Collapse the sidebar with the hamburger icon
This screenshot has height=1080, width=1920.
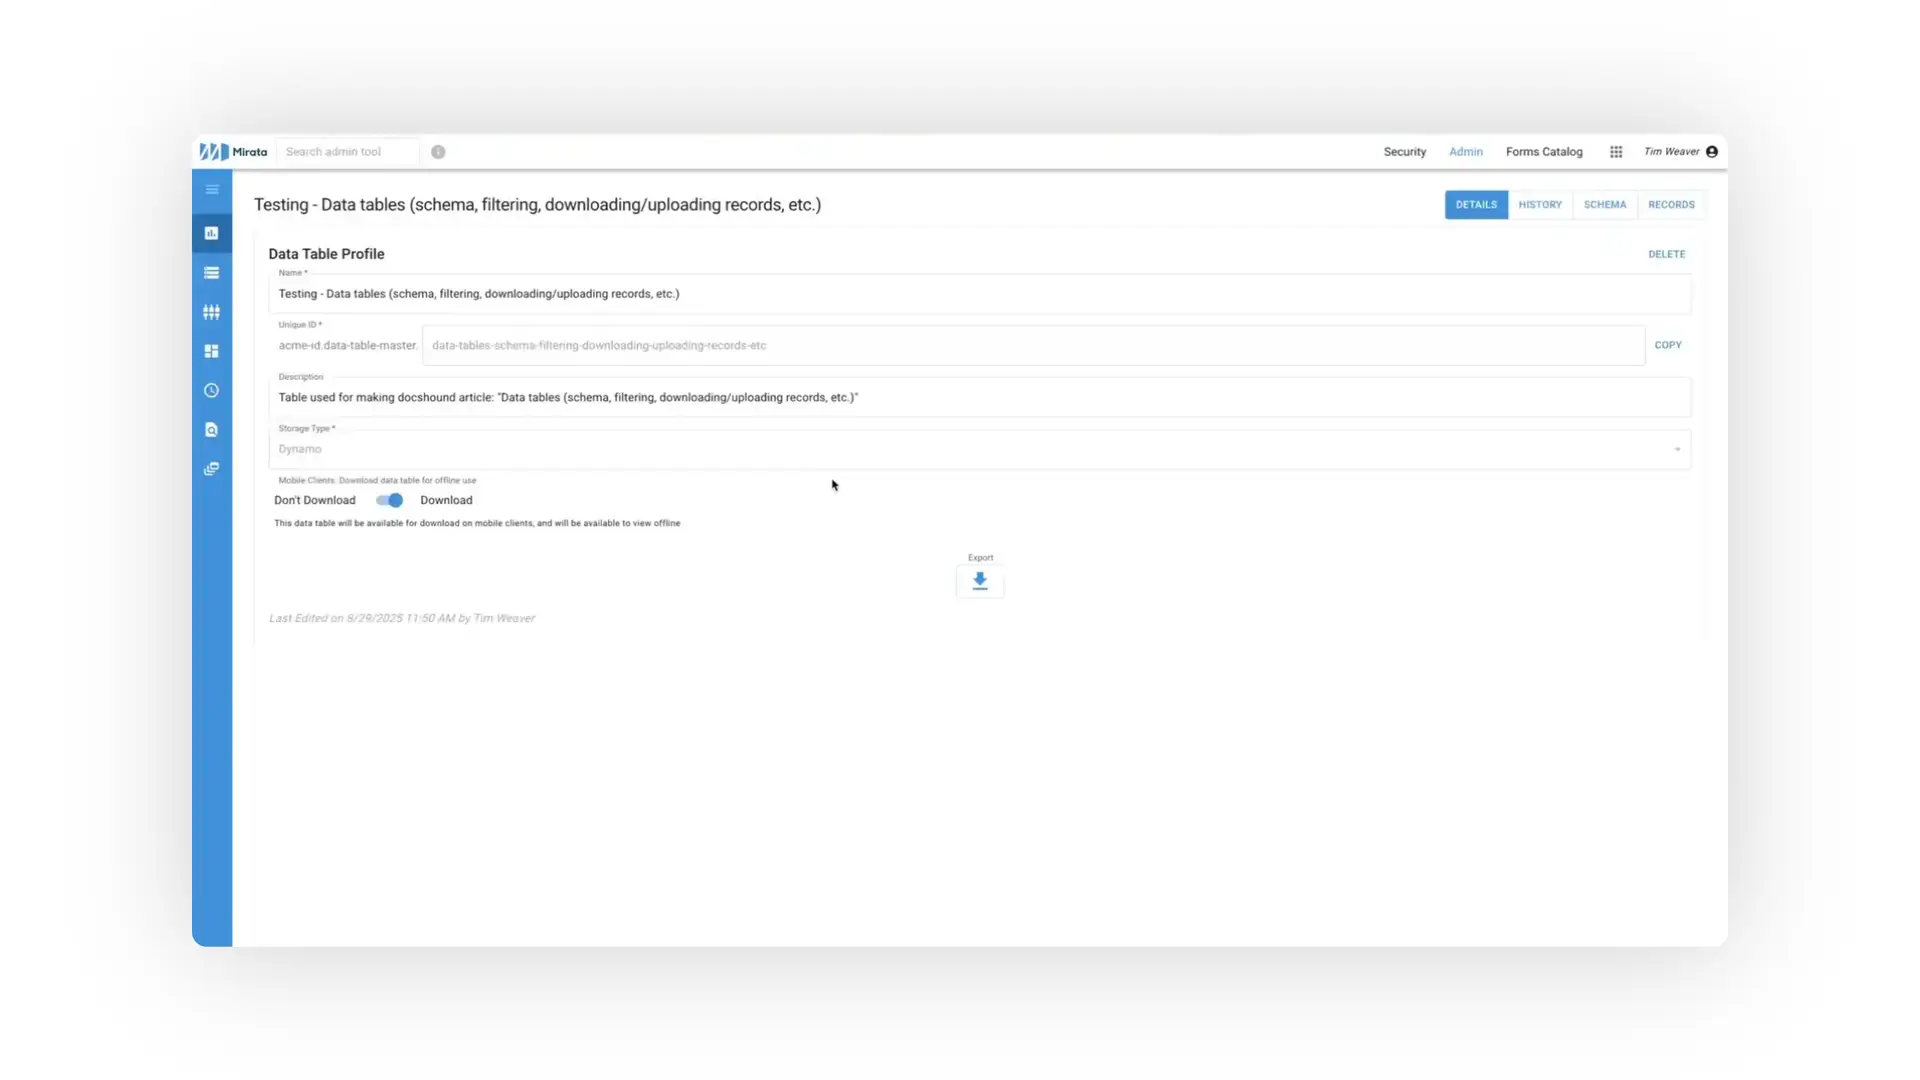coord(211,188)
